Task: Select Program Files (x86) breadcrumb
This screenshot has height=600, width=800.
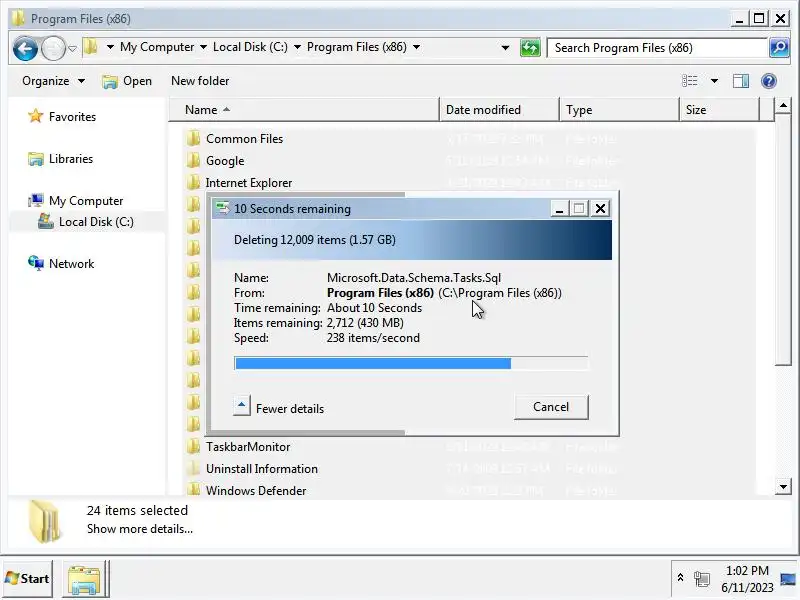Action: [x=357, y=47]
